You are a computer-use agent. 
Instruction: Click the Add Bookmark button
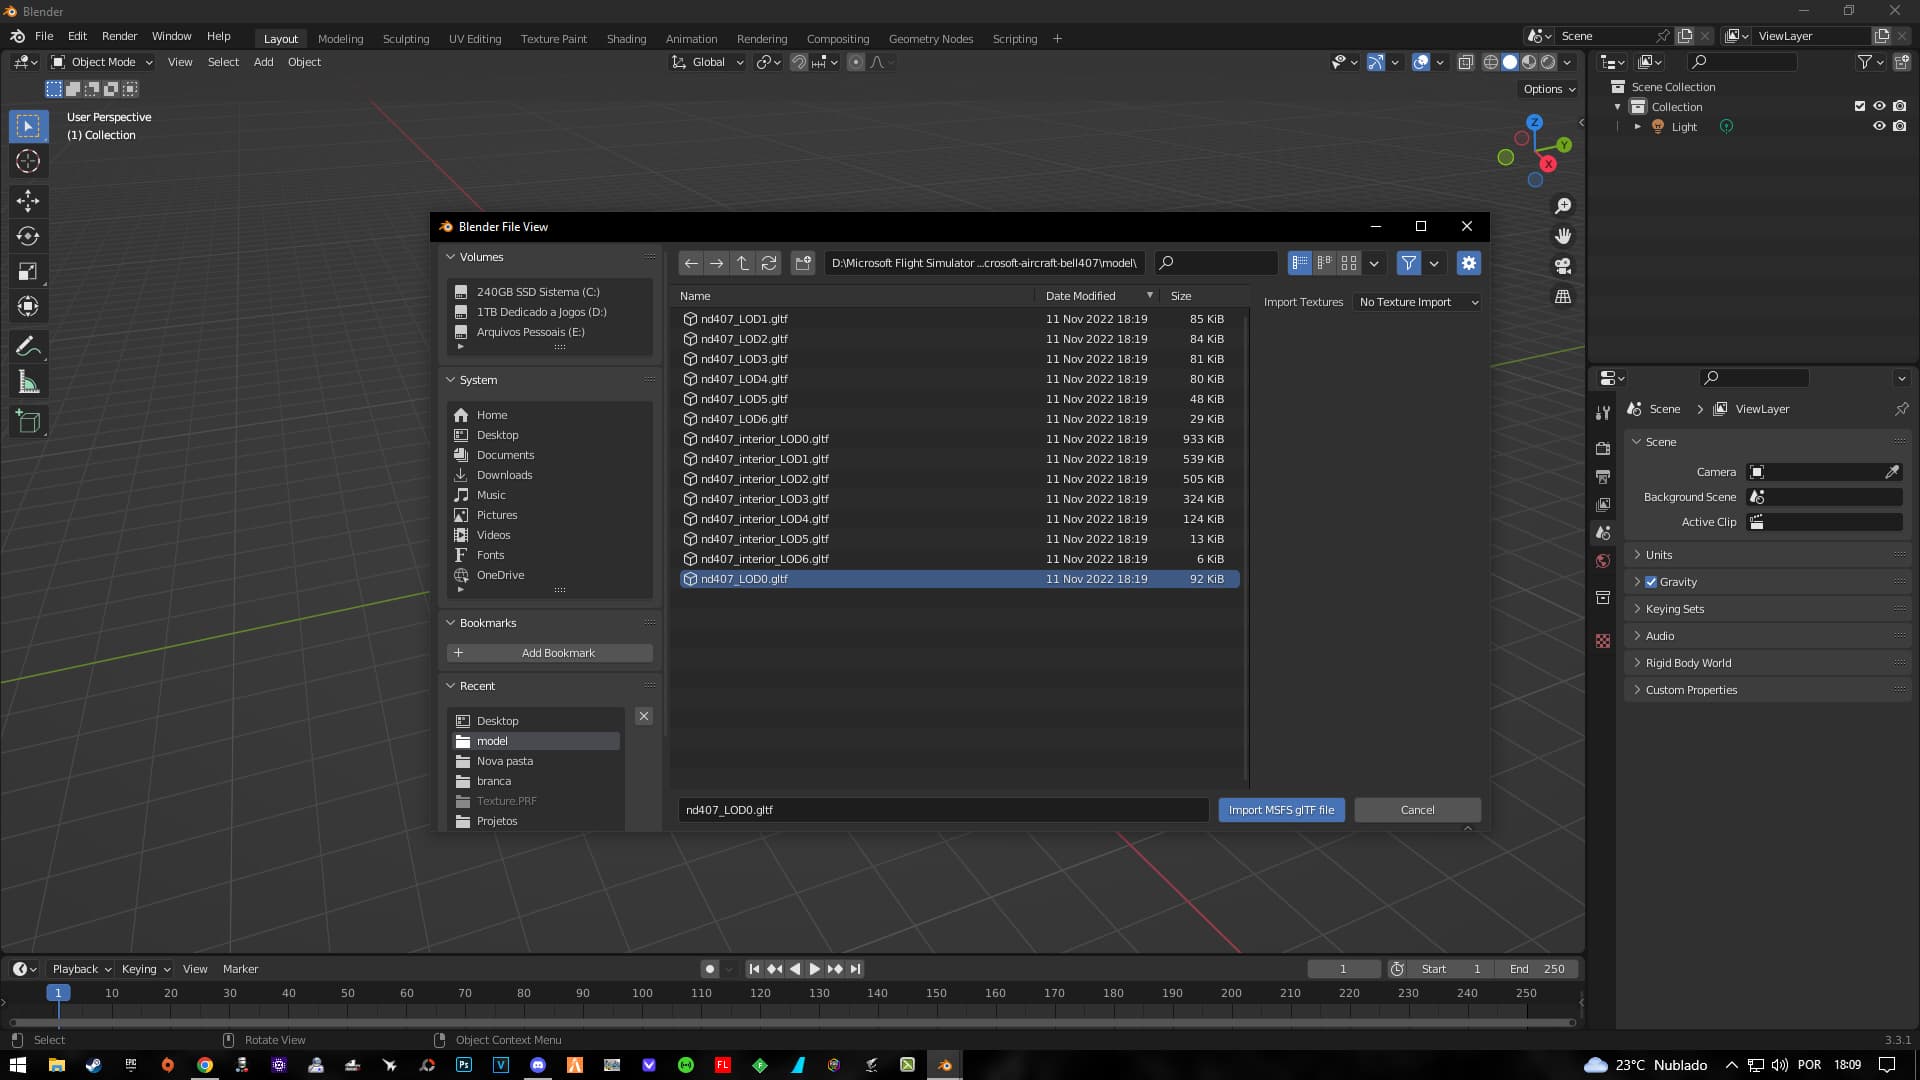548,652
